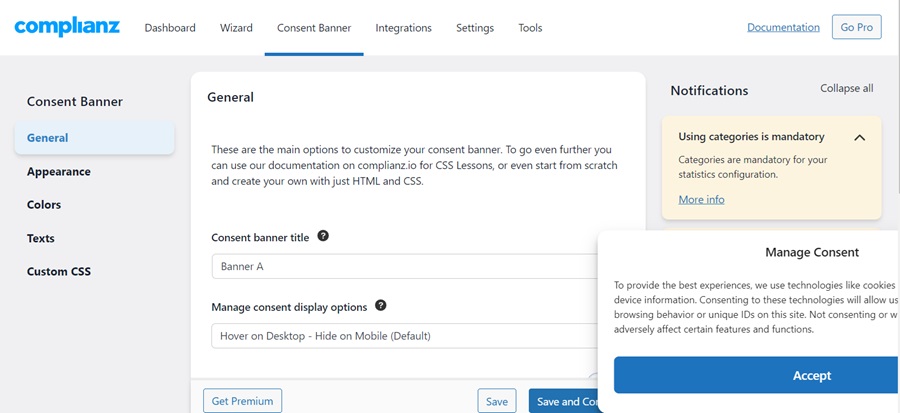Open the Colors section in sidebar

44,205
